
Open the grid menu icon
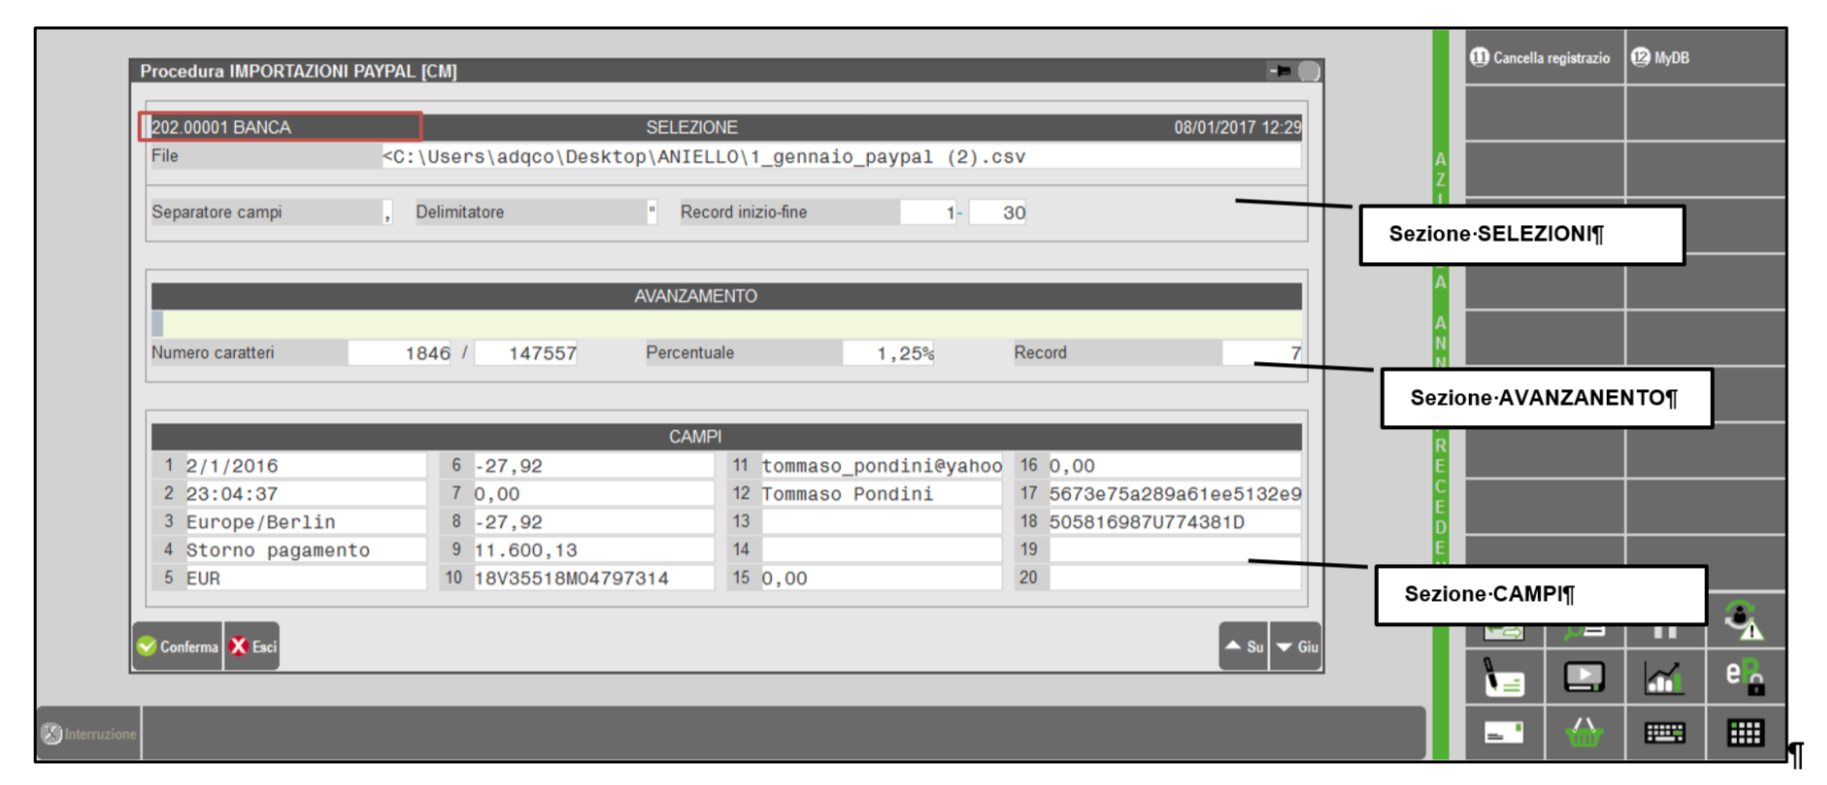1745,733
